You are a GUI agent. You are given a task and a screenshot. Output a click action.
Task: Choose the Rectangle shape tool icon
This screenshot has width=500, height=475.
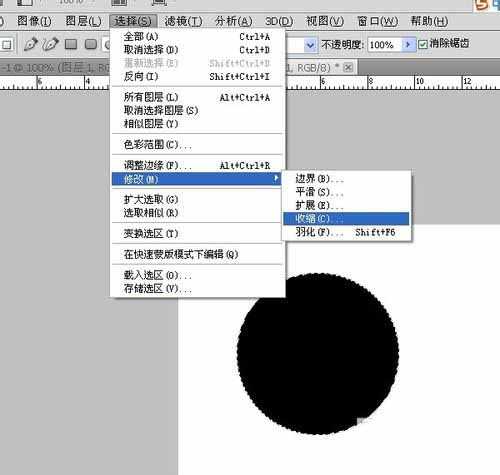point(71,44)
